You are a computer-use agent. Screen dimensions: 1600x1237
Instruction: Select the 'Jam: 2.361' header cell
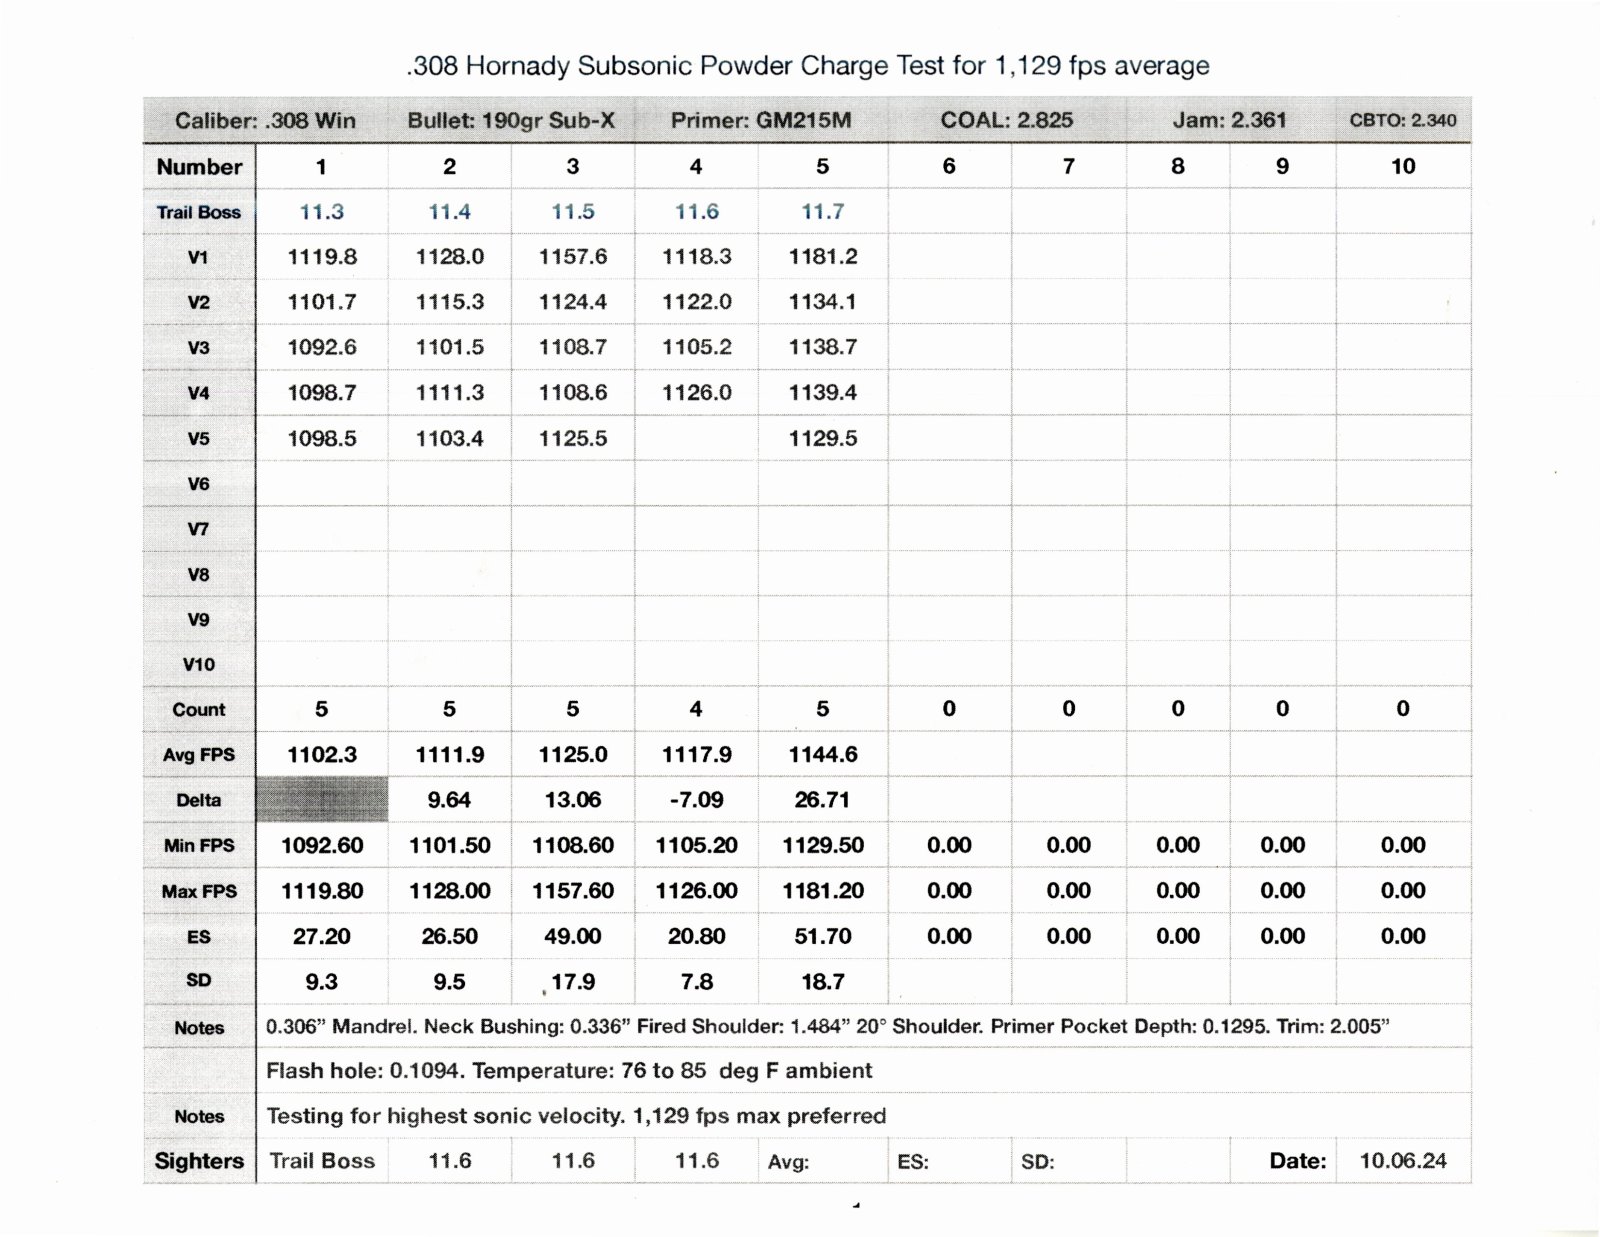[1229, 120]
